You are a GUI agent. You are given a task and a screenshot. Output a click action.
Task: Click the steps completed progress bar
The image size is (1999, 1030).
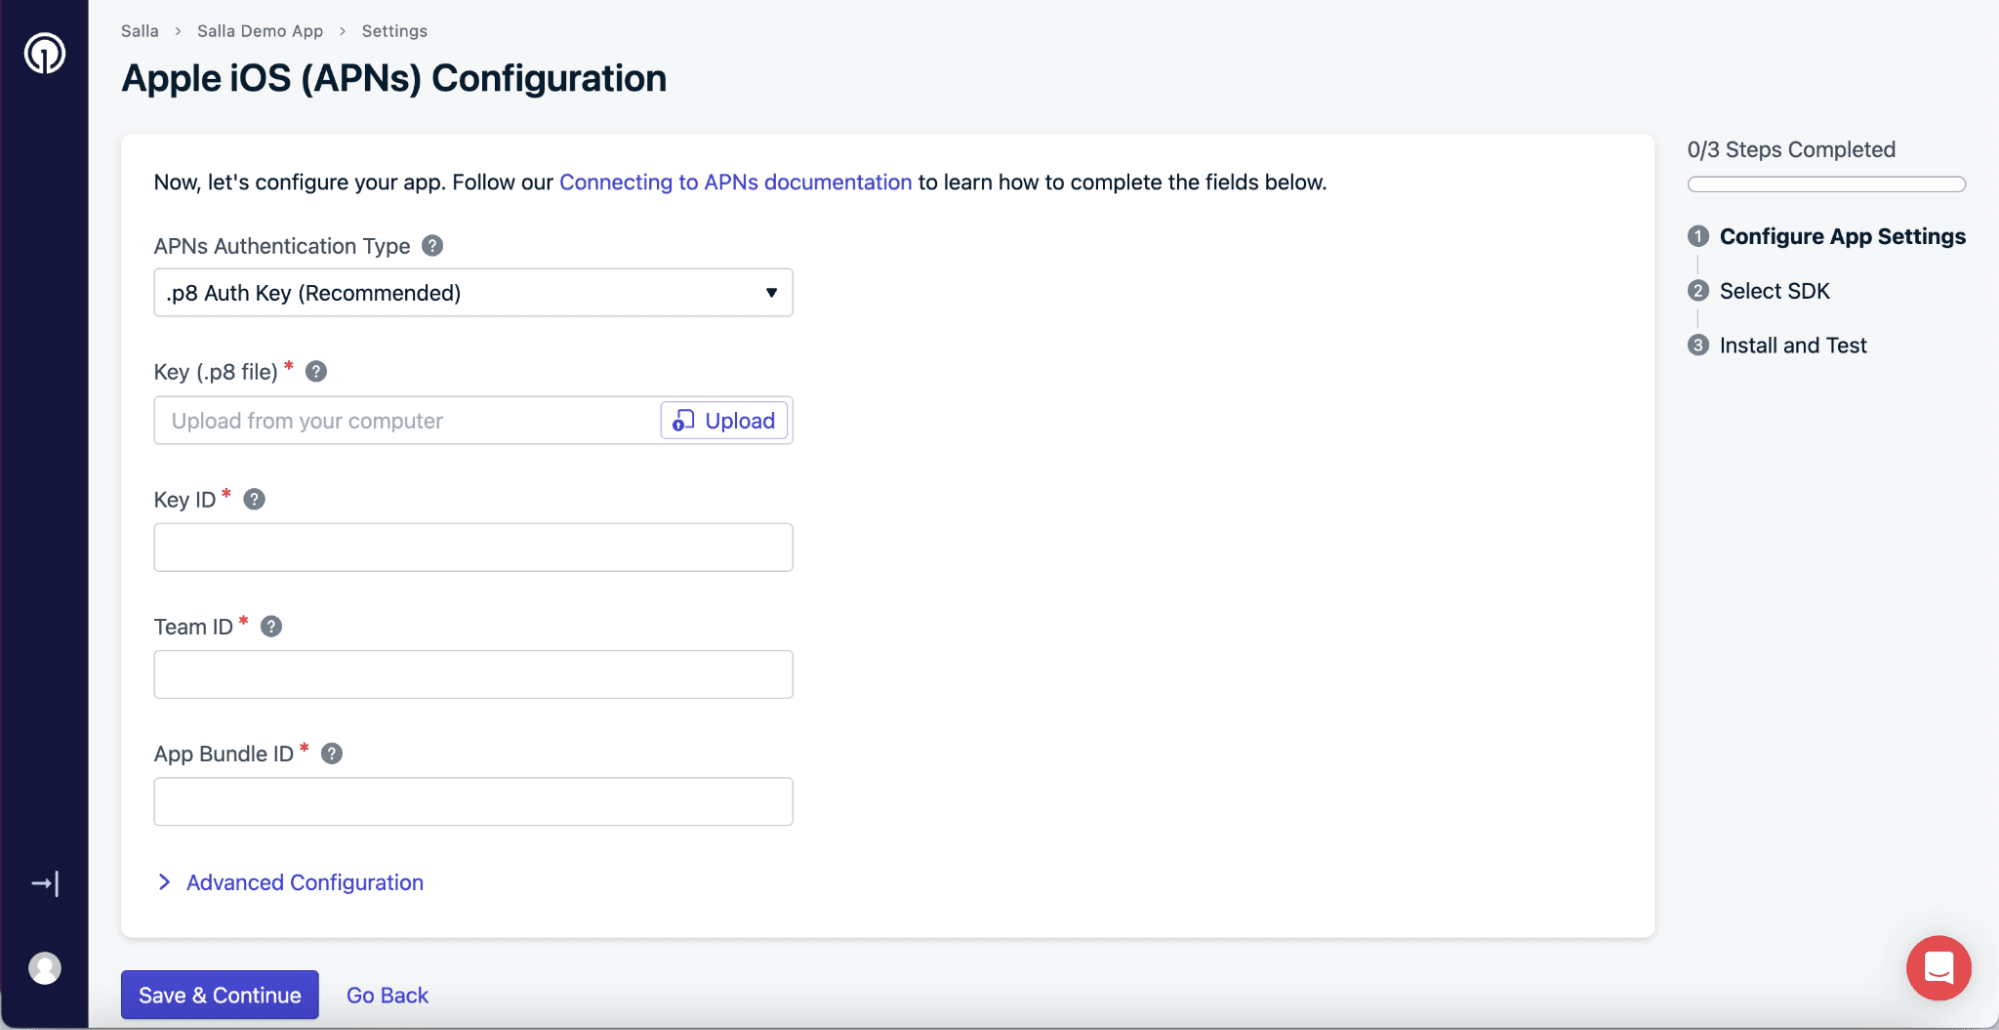click(1825, 184)
